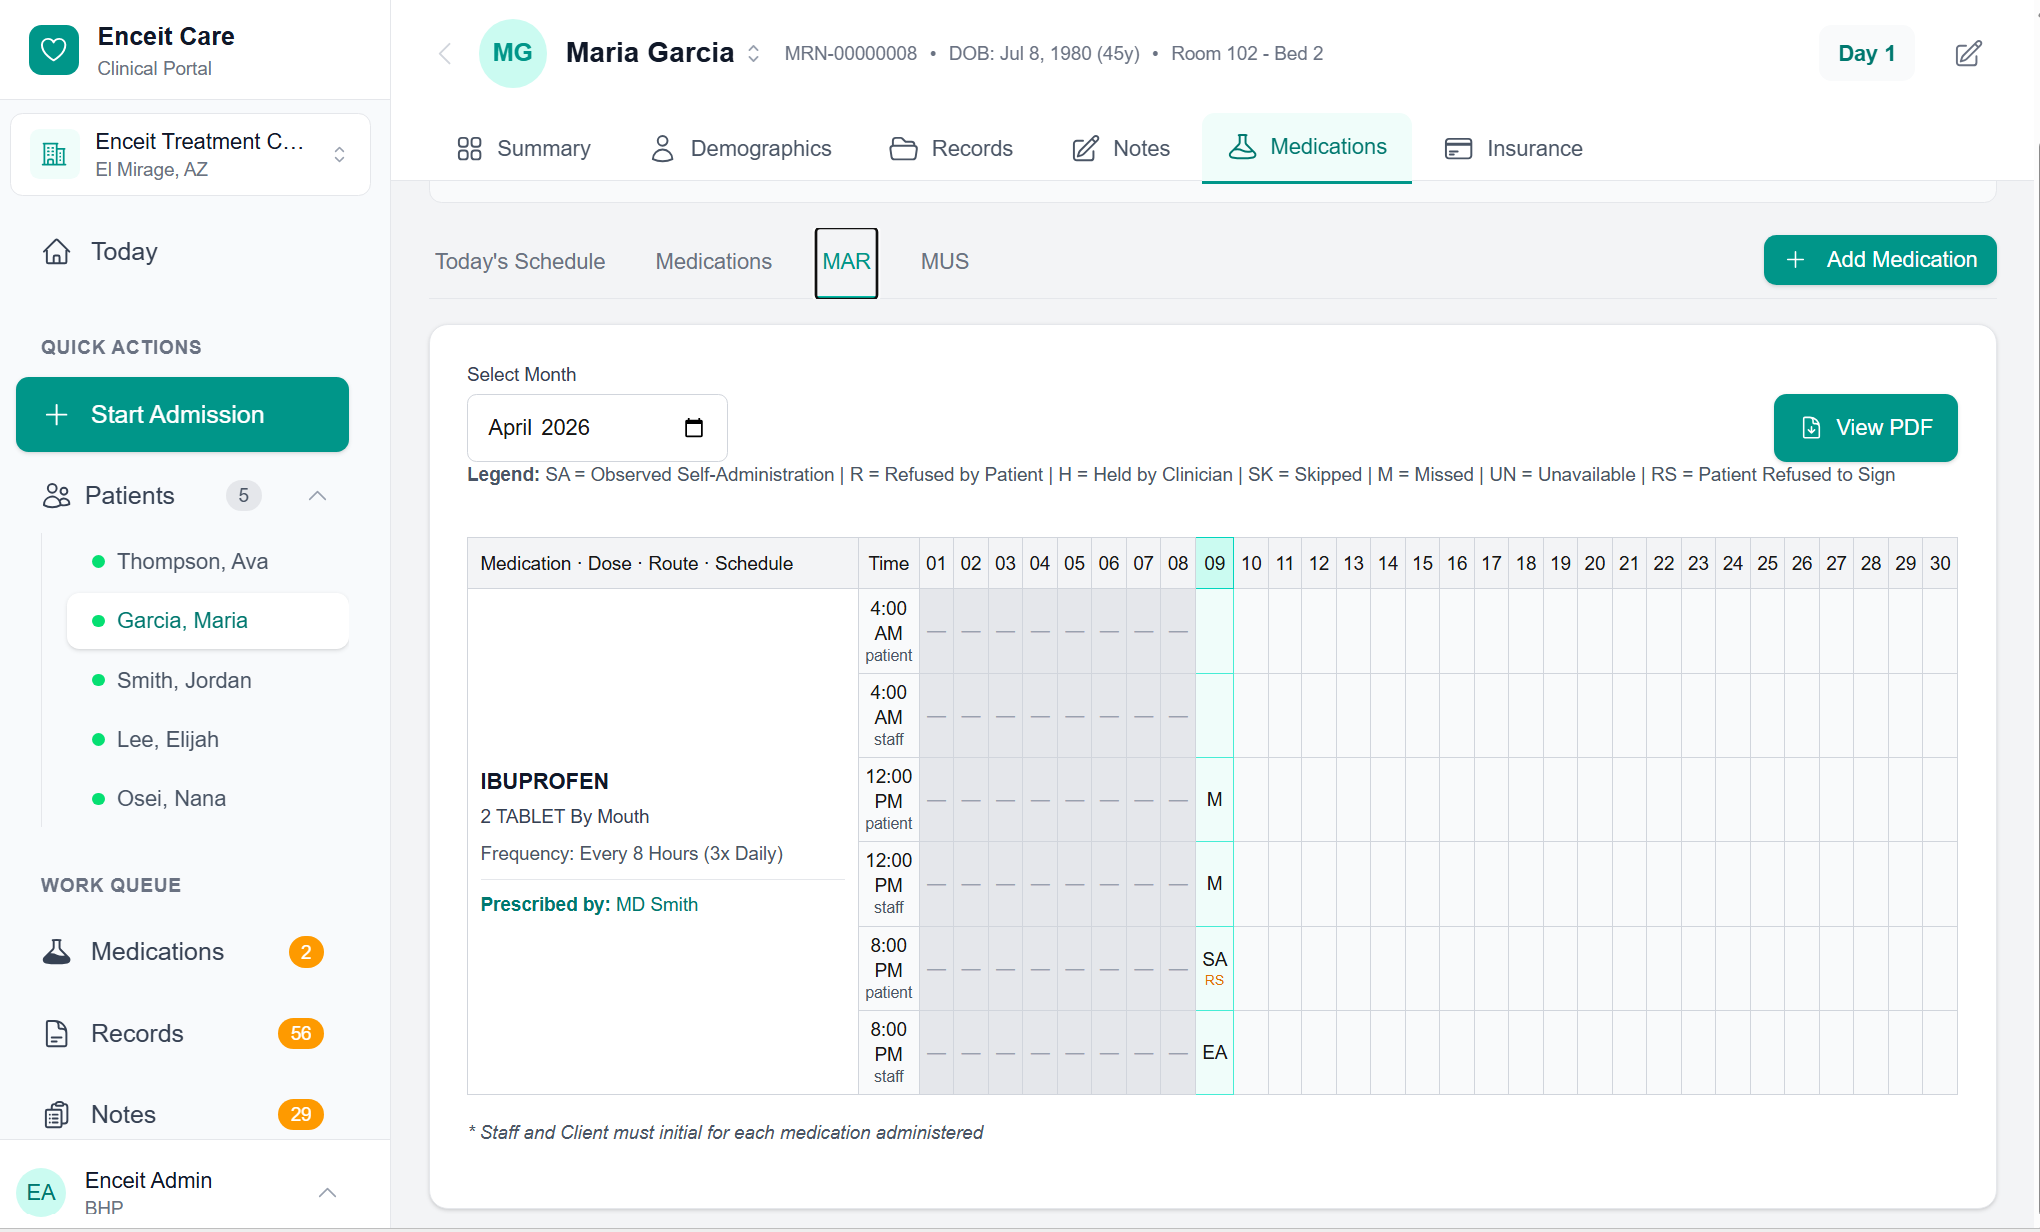Click the M cell for 12:00 PM staff
The width and height of the screenshot is (2040, 1232).
pyautogui.click(x=1214, y=883)
